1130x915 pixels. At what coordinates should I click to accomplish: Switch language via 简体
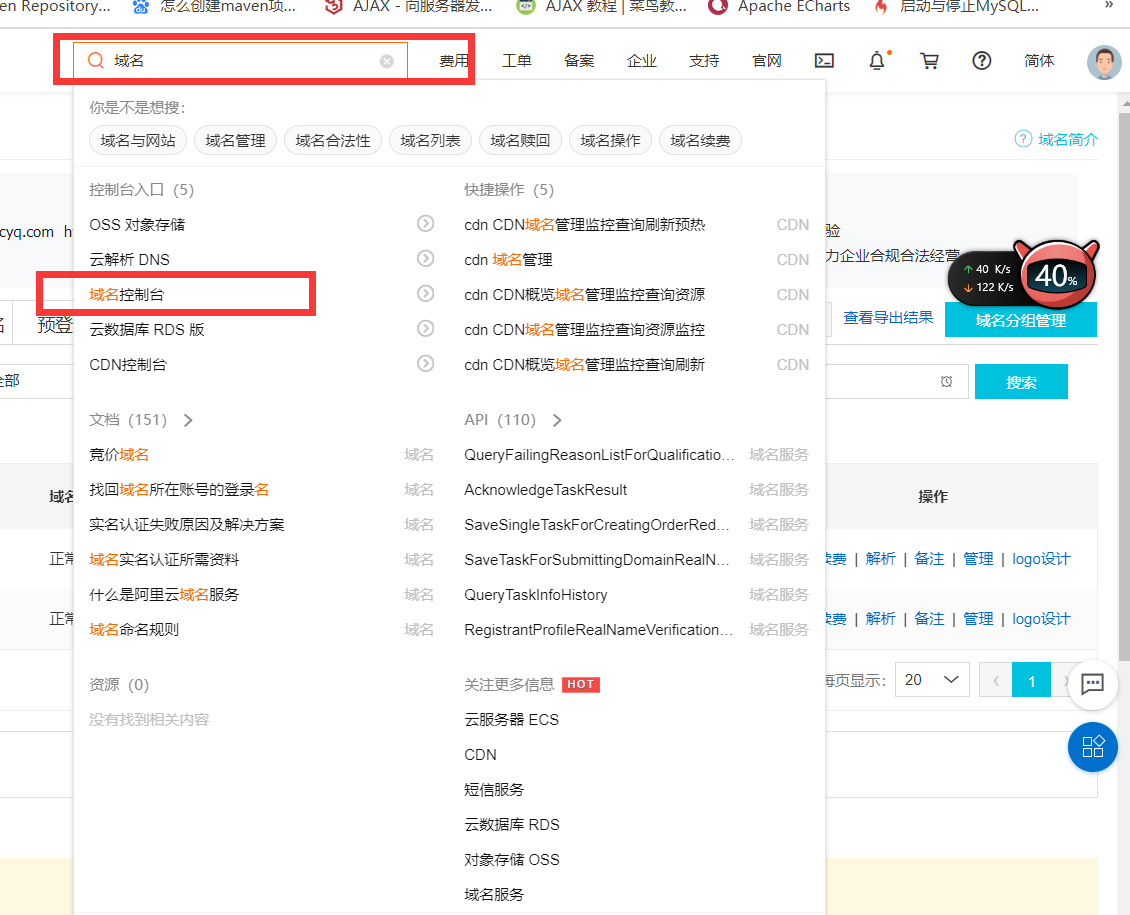[1039, 61]
